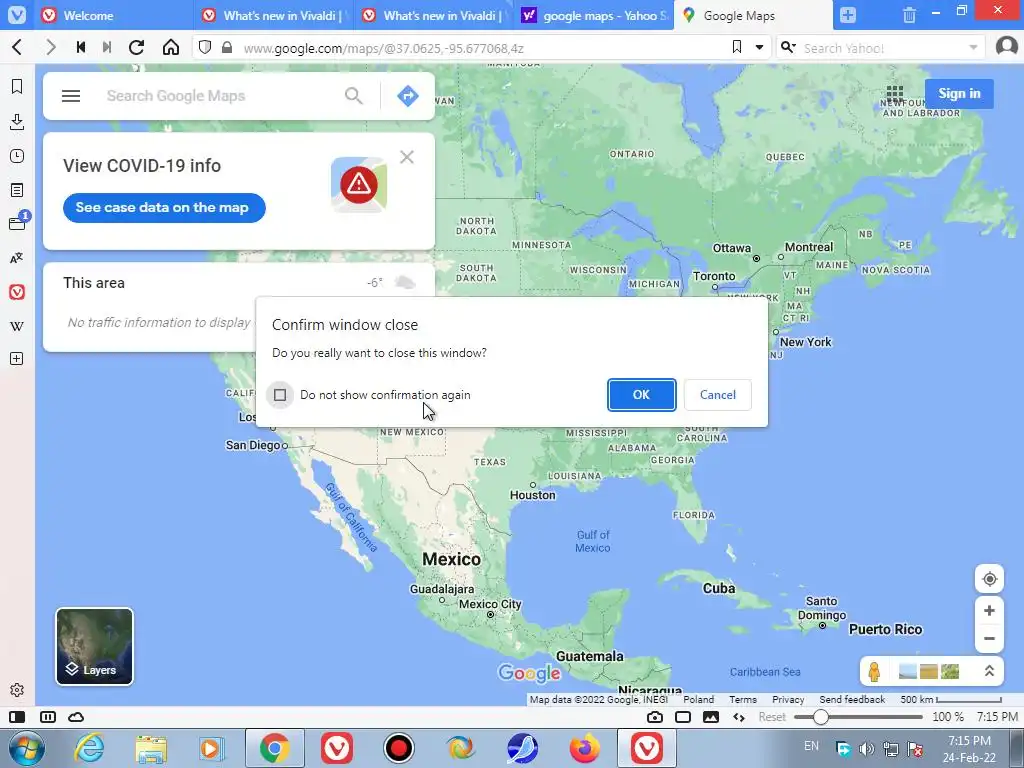Select the Pegman Street View icon
1024x768 pixels.
[874, 671]
